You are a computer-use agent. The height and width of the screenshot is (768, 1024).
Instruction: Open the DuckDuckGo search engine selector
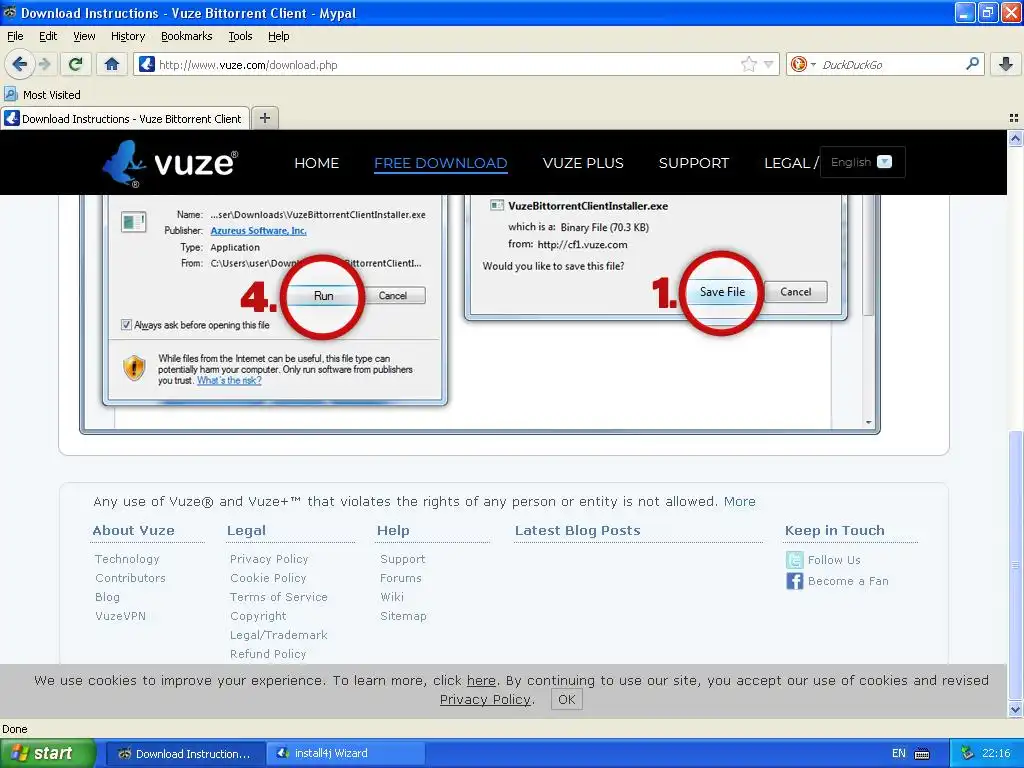click(x=803, y=64)
